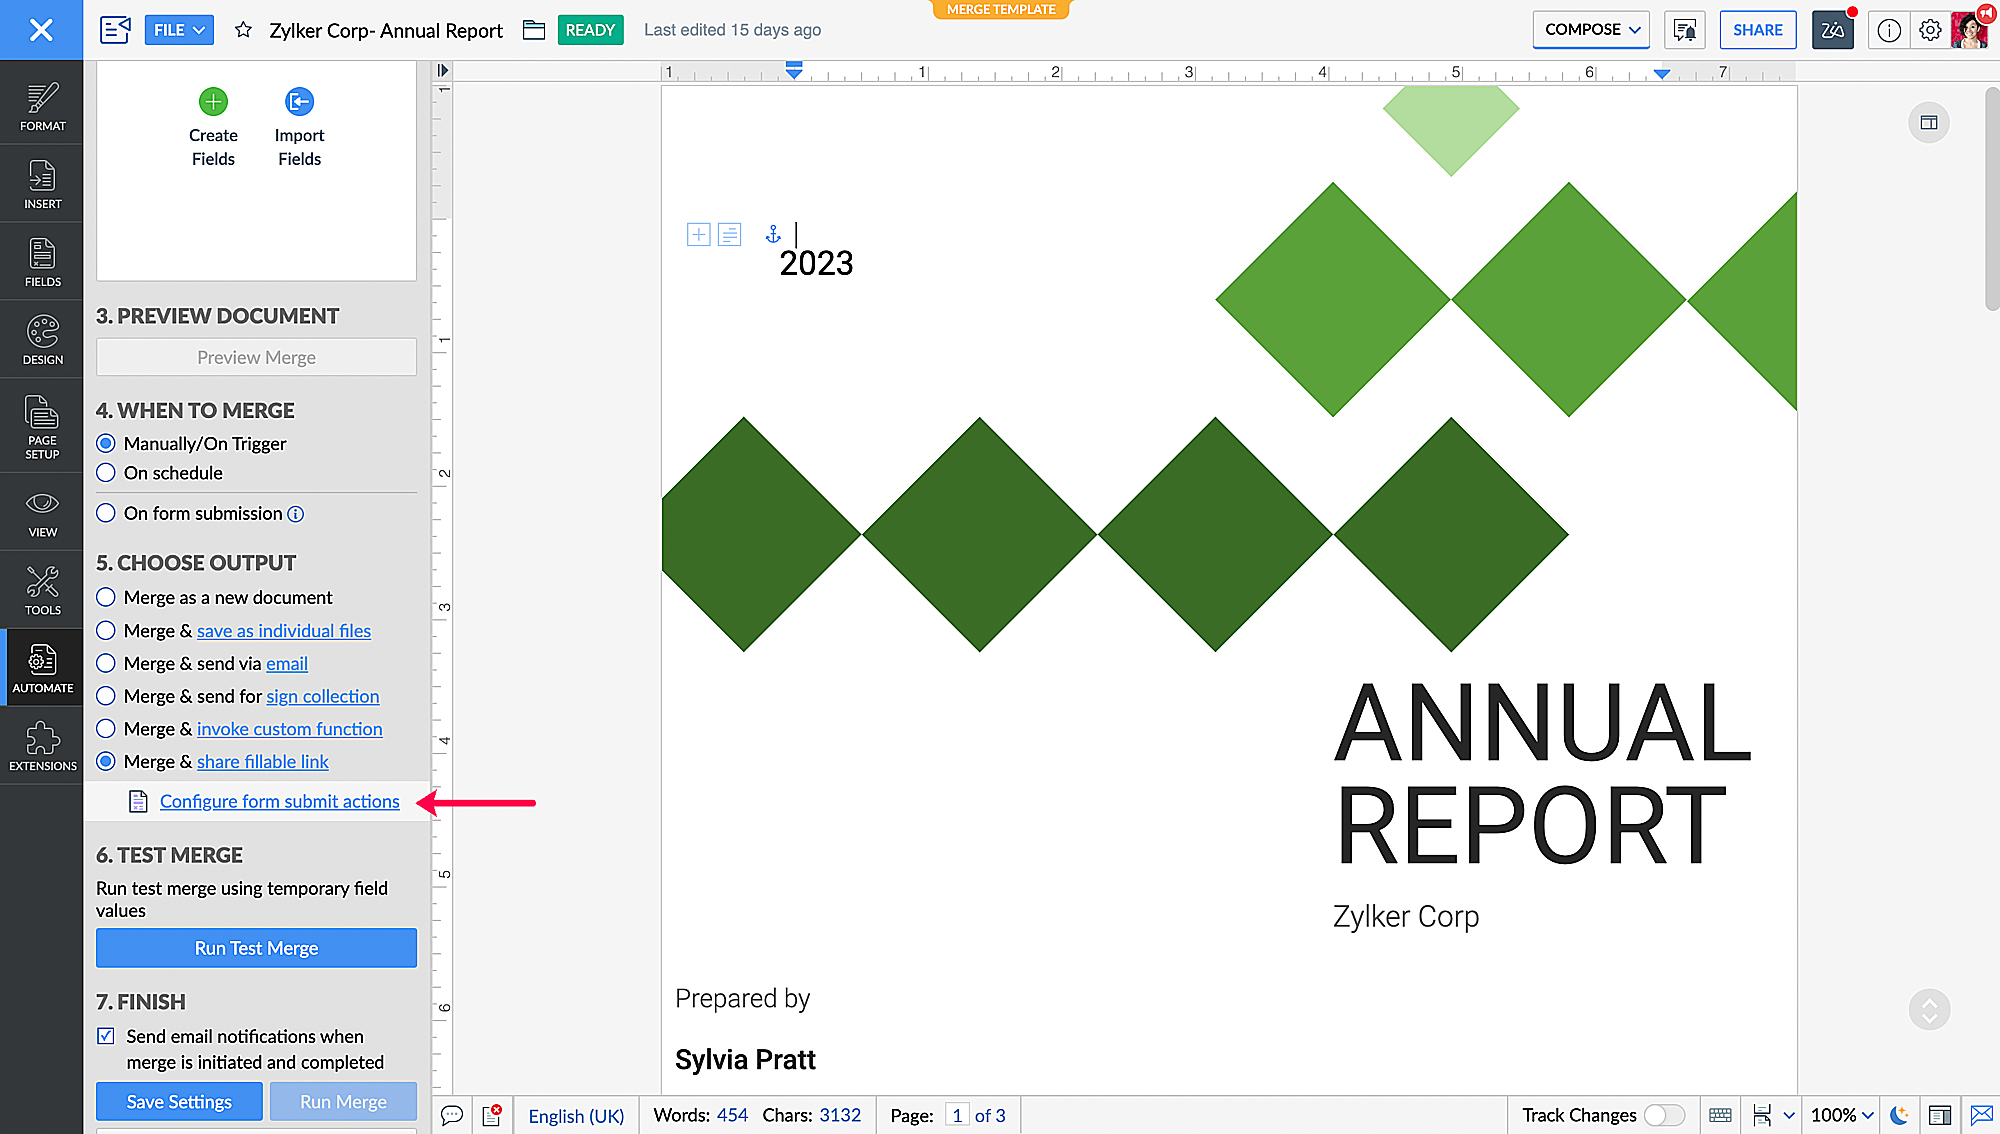The height and width of the screenshot is (1134, 2000).
Task: Open the Format sidebar panel
Action: click(42, 105)
